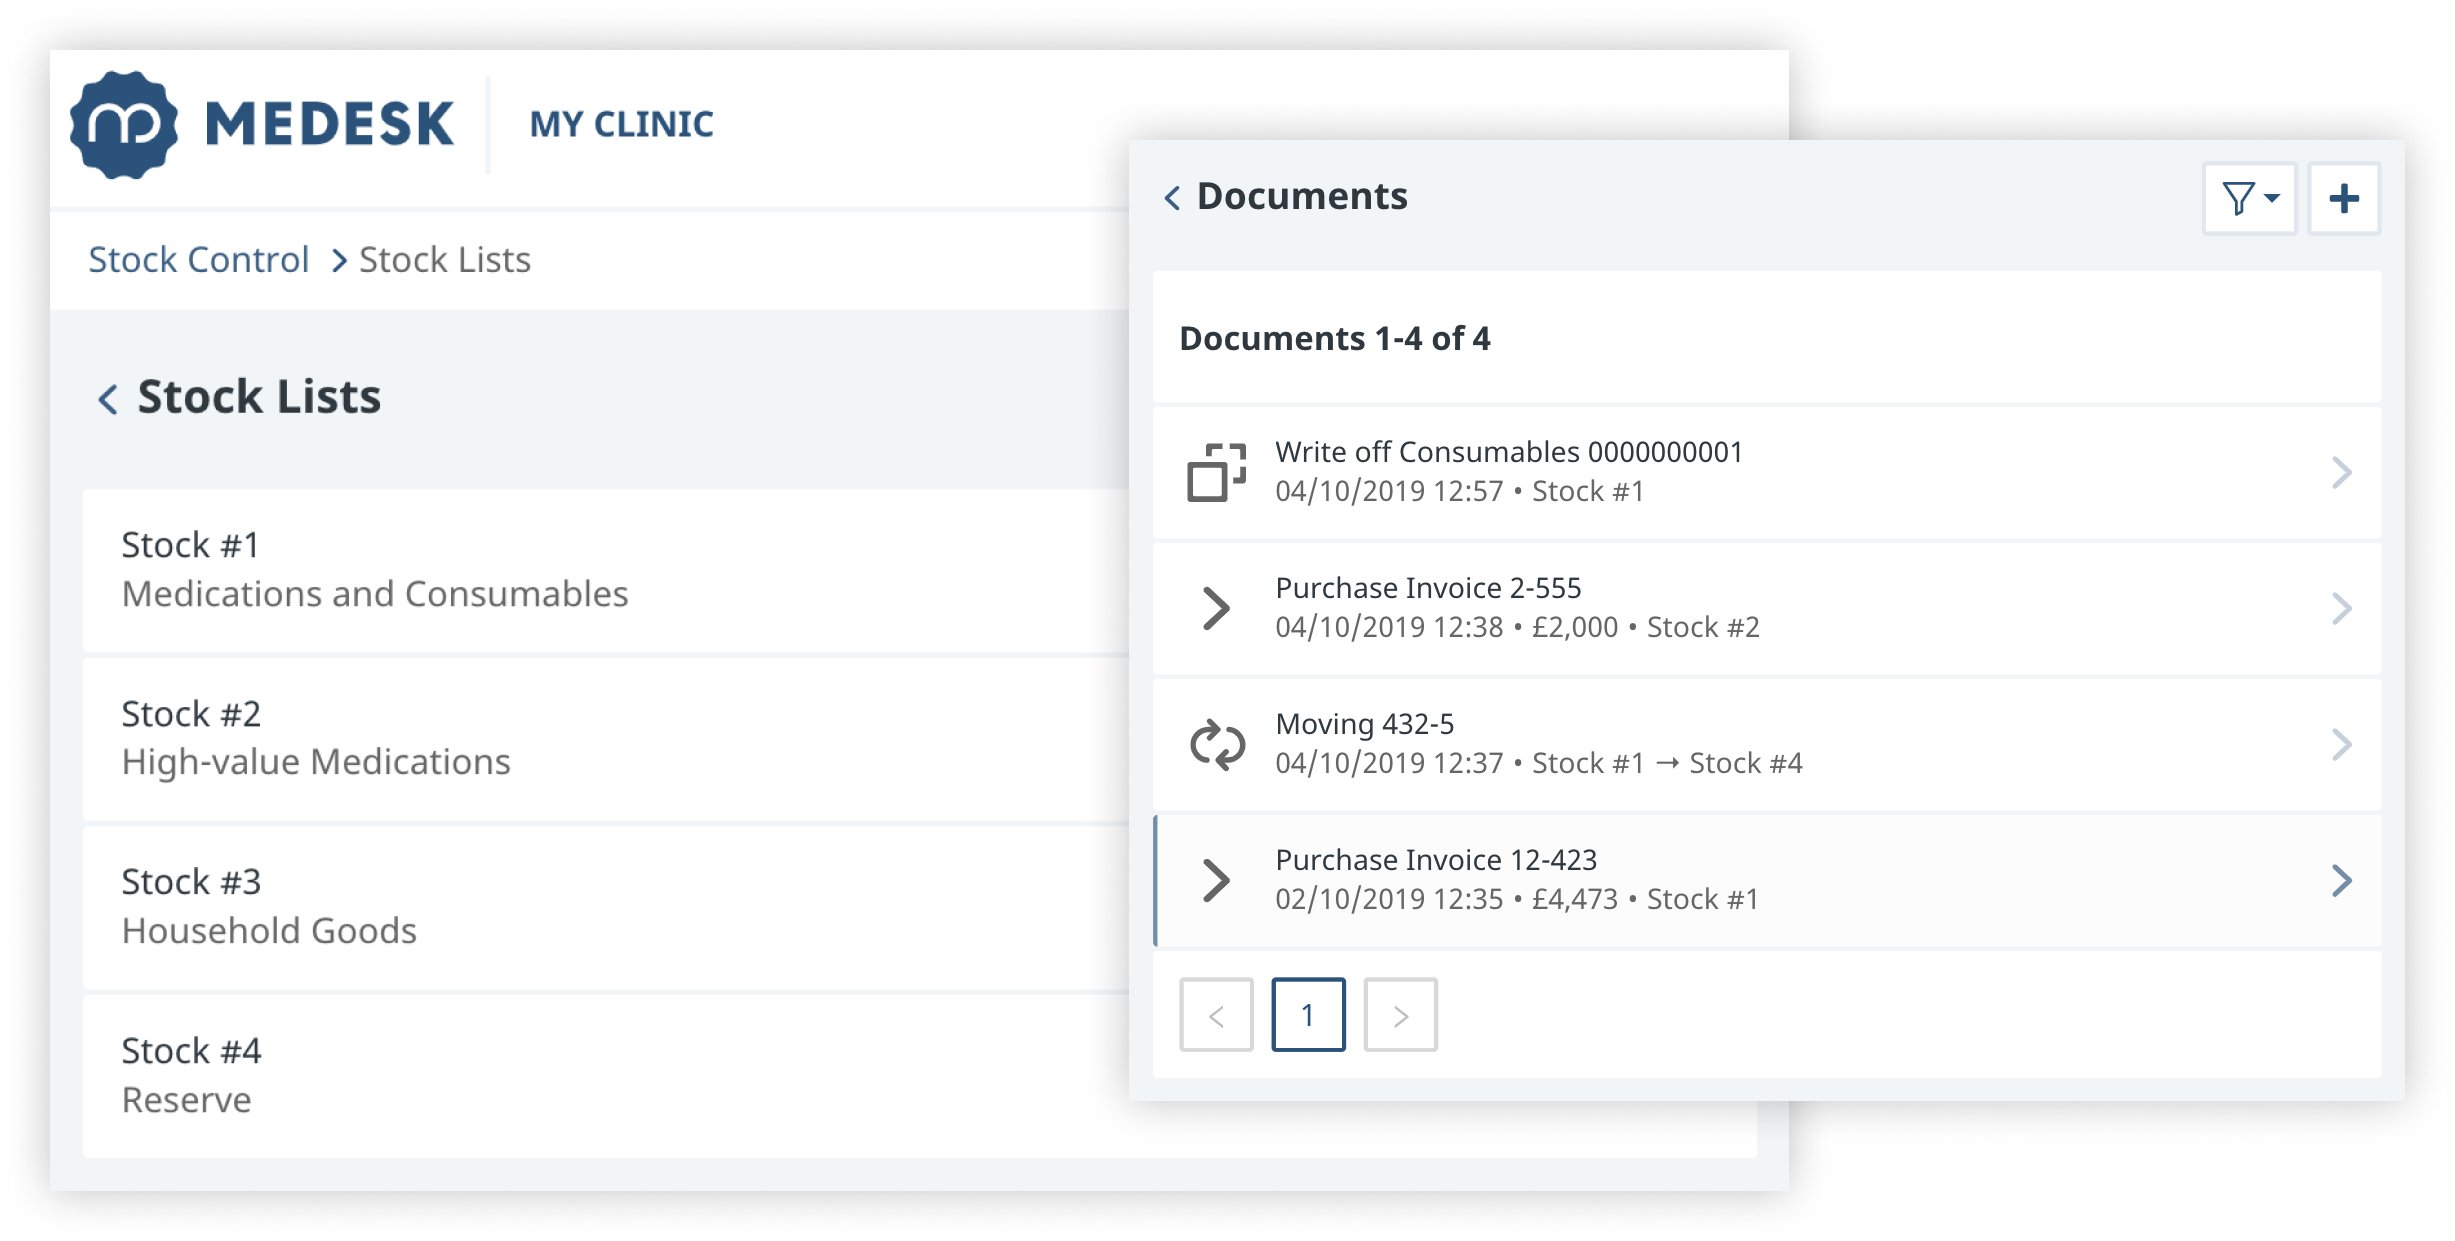Click MY CLINIC header link

pyautogui.click(x=621, y=125)
